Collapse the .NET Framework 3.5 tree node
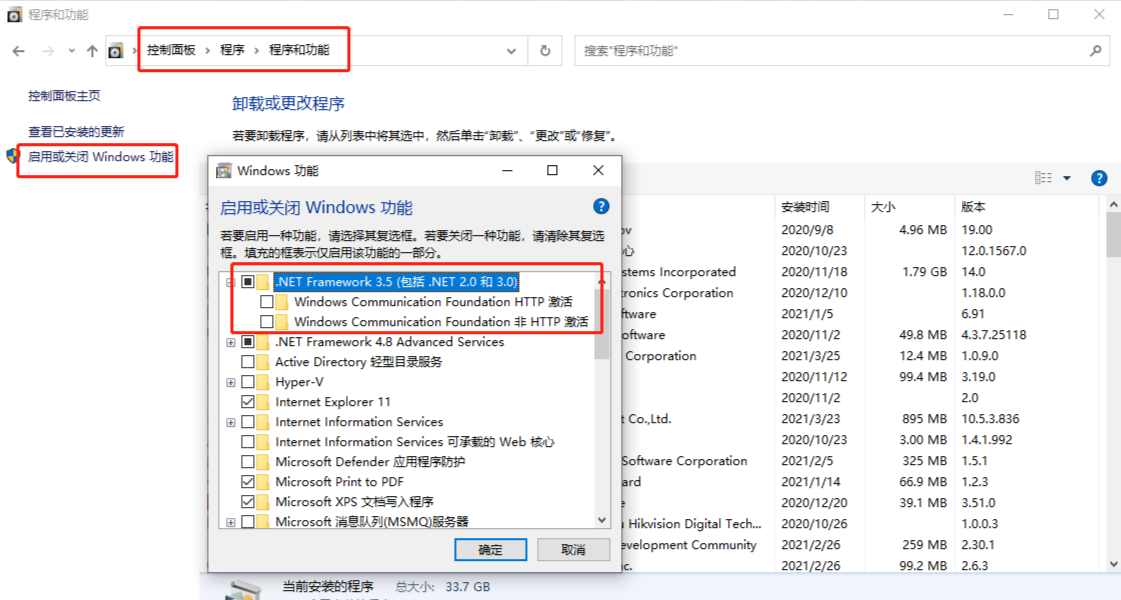Viewport: 1121px width, 600px height. point(230,282)
